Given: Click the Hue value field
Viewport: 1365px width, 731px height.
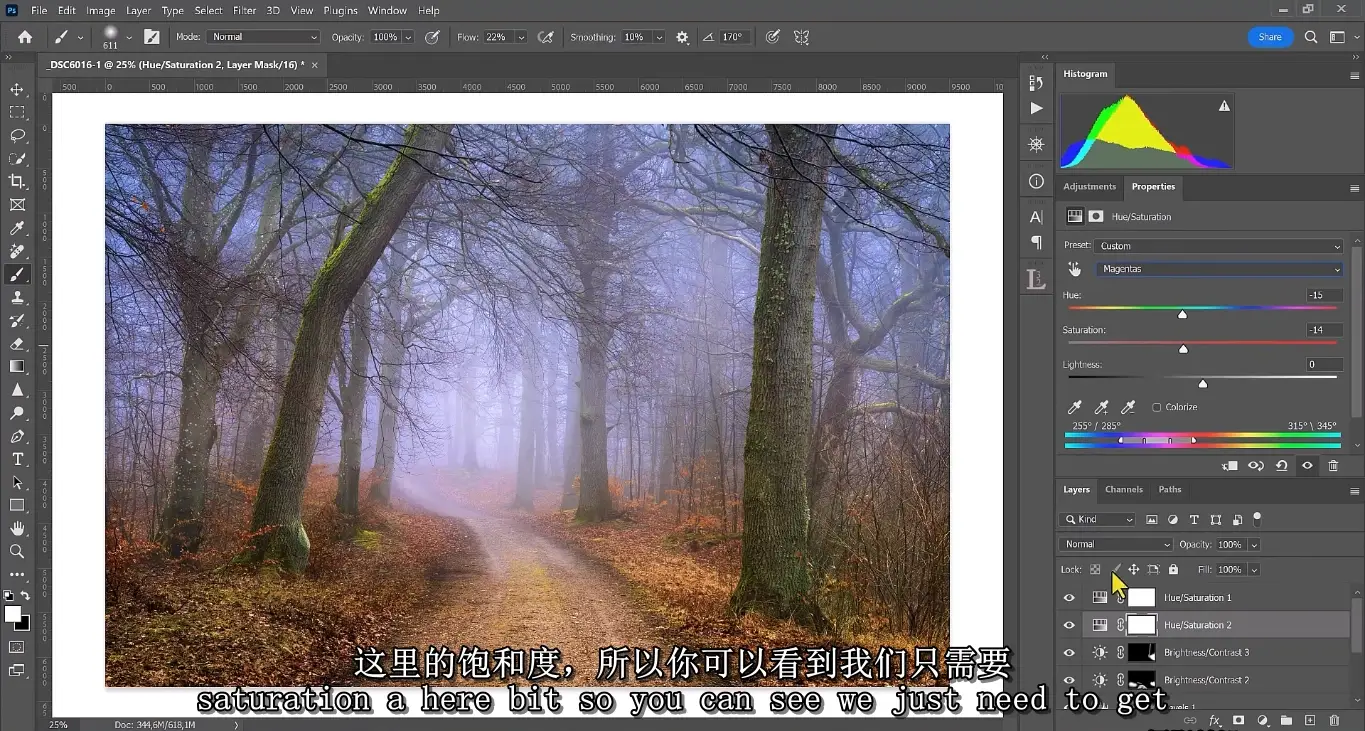Looking at the screenshot, I should pyautogui.click(x=1324, y=295).
